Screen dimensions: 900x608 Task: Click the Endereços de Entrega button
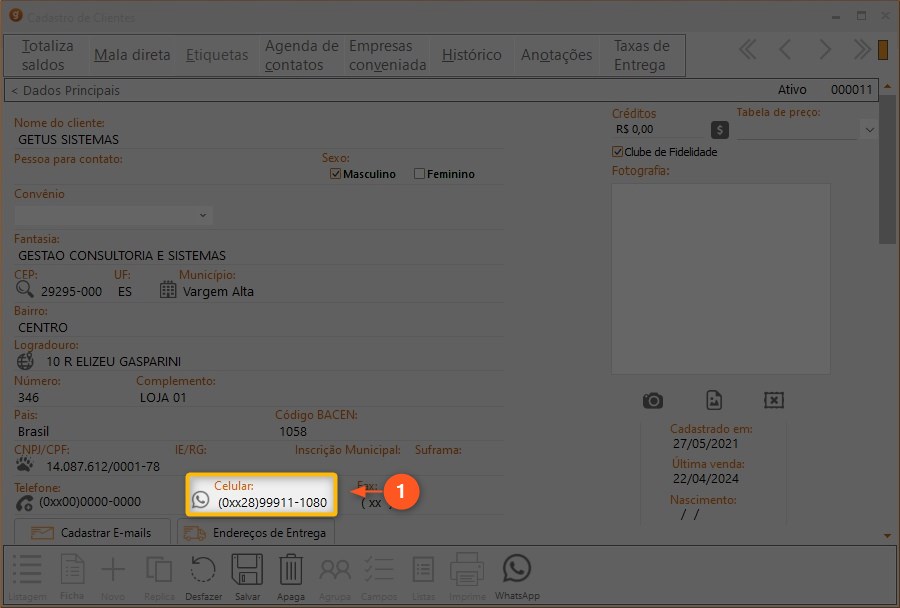click(x=256, y=533)
